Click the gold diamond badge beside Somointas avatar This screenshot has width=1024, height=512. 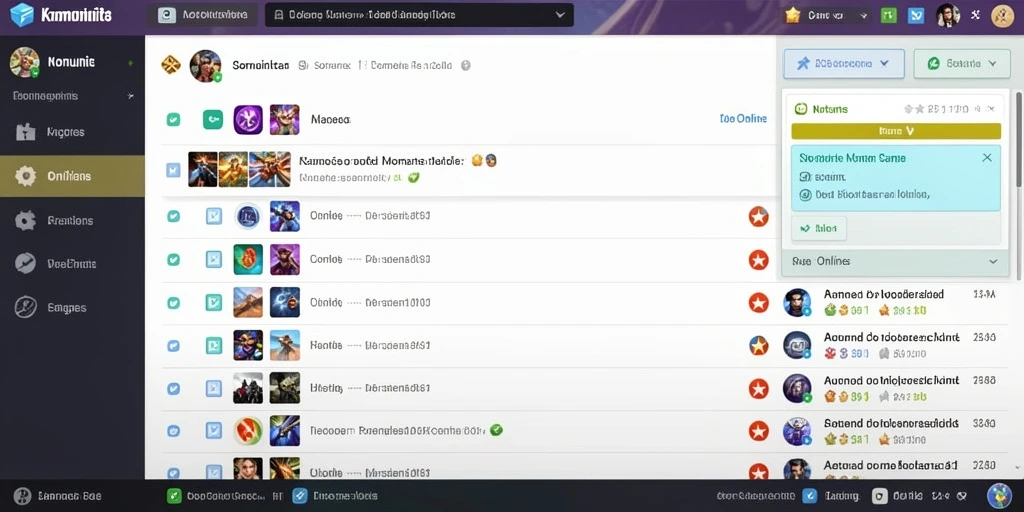pyautogui.click(x=170, y=65)
